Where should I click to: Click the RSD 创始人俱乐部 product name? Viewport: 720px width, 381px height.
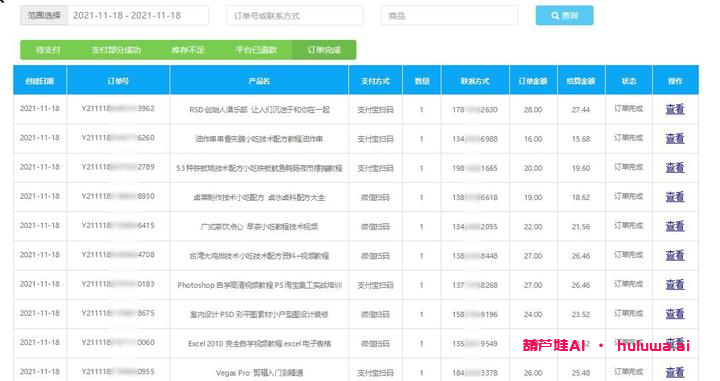point(259,110)
